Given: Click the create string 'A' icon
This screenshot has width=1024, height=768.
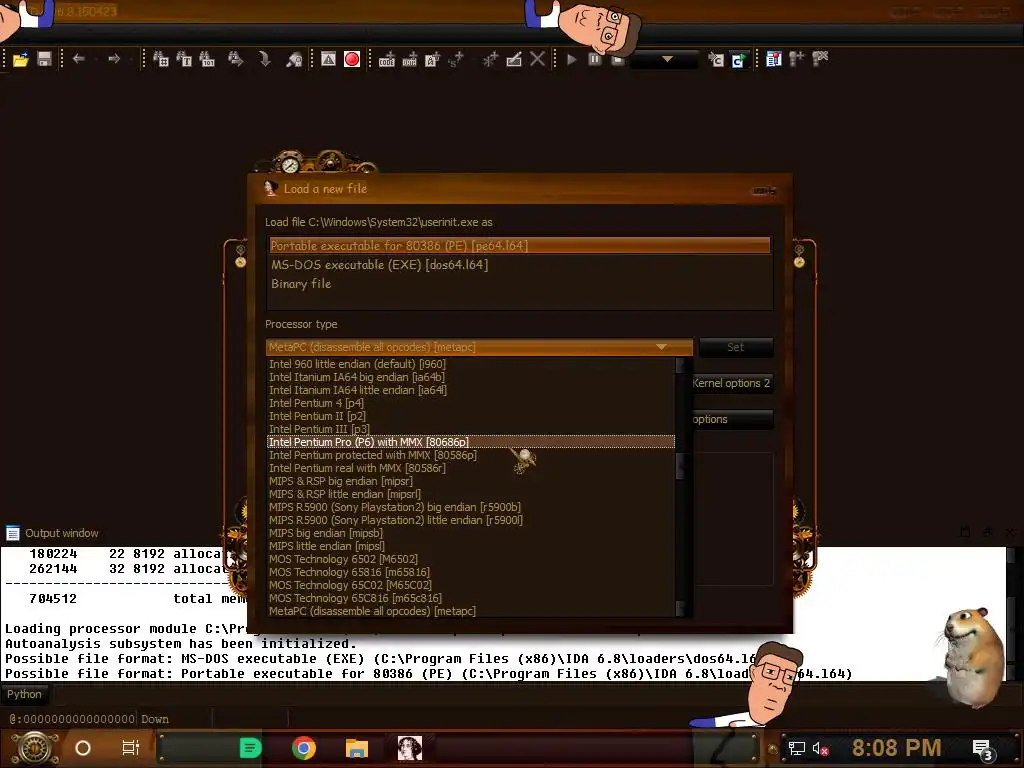Looking at the screenshot, I should pyautogui.click(x=432, y=59).
